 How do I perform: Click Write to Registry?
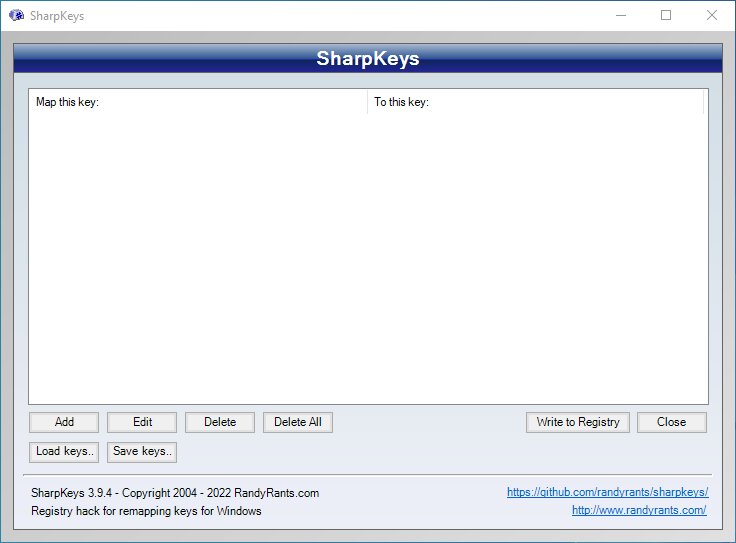point(577,422)
